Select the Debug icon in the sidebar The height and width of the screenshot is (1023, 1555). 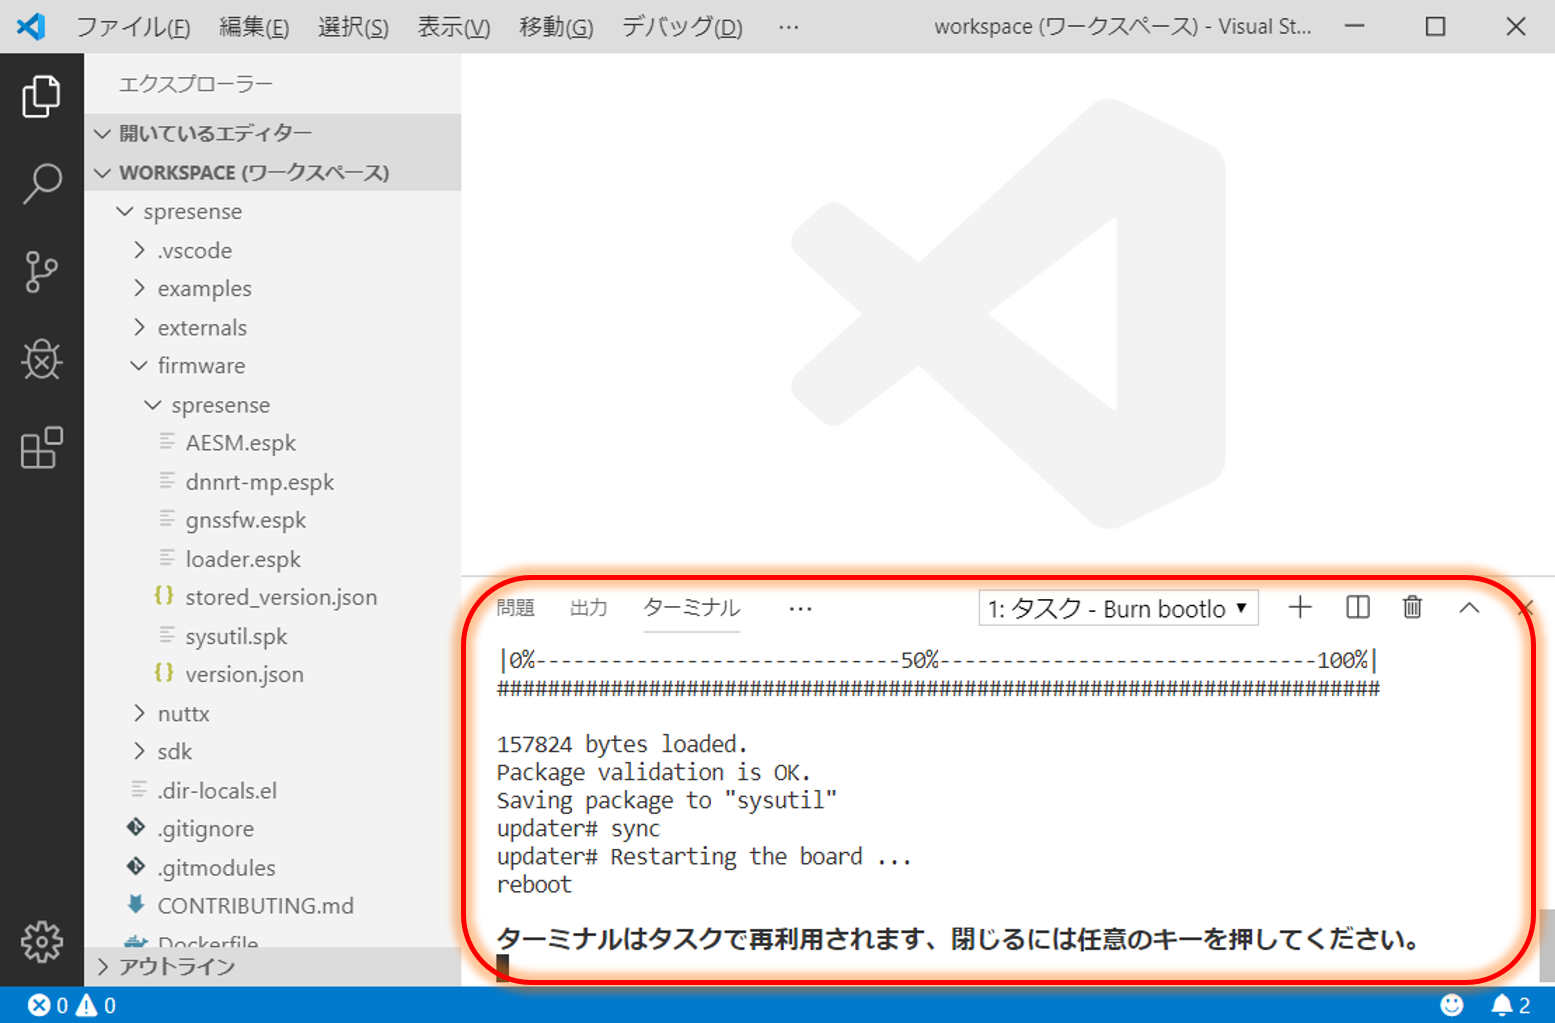click(41, 360)
